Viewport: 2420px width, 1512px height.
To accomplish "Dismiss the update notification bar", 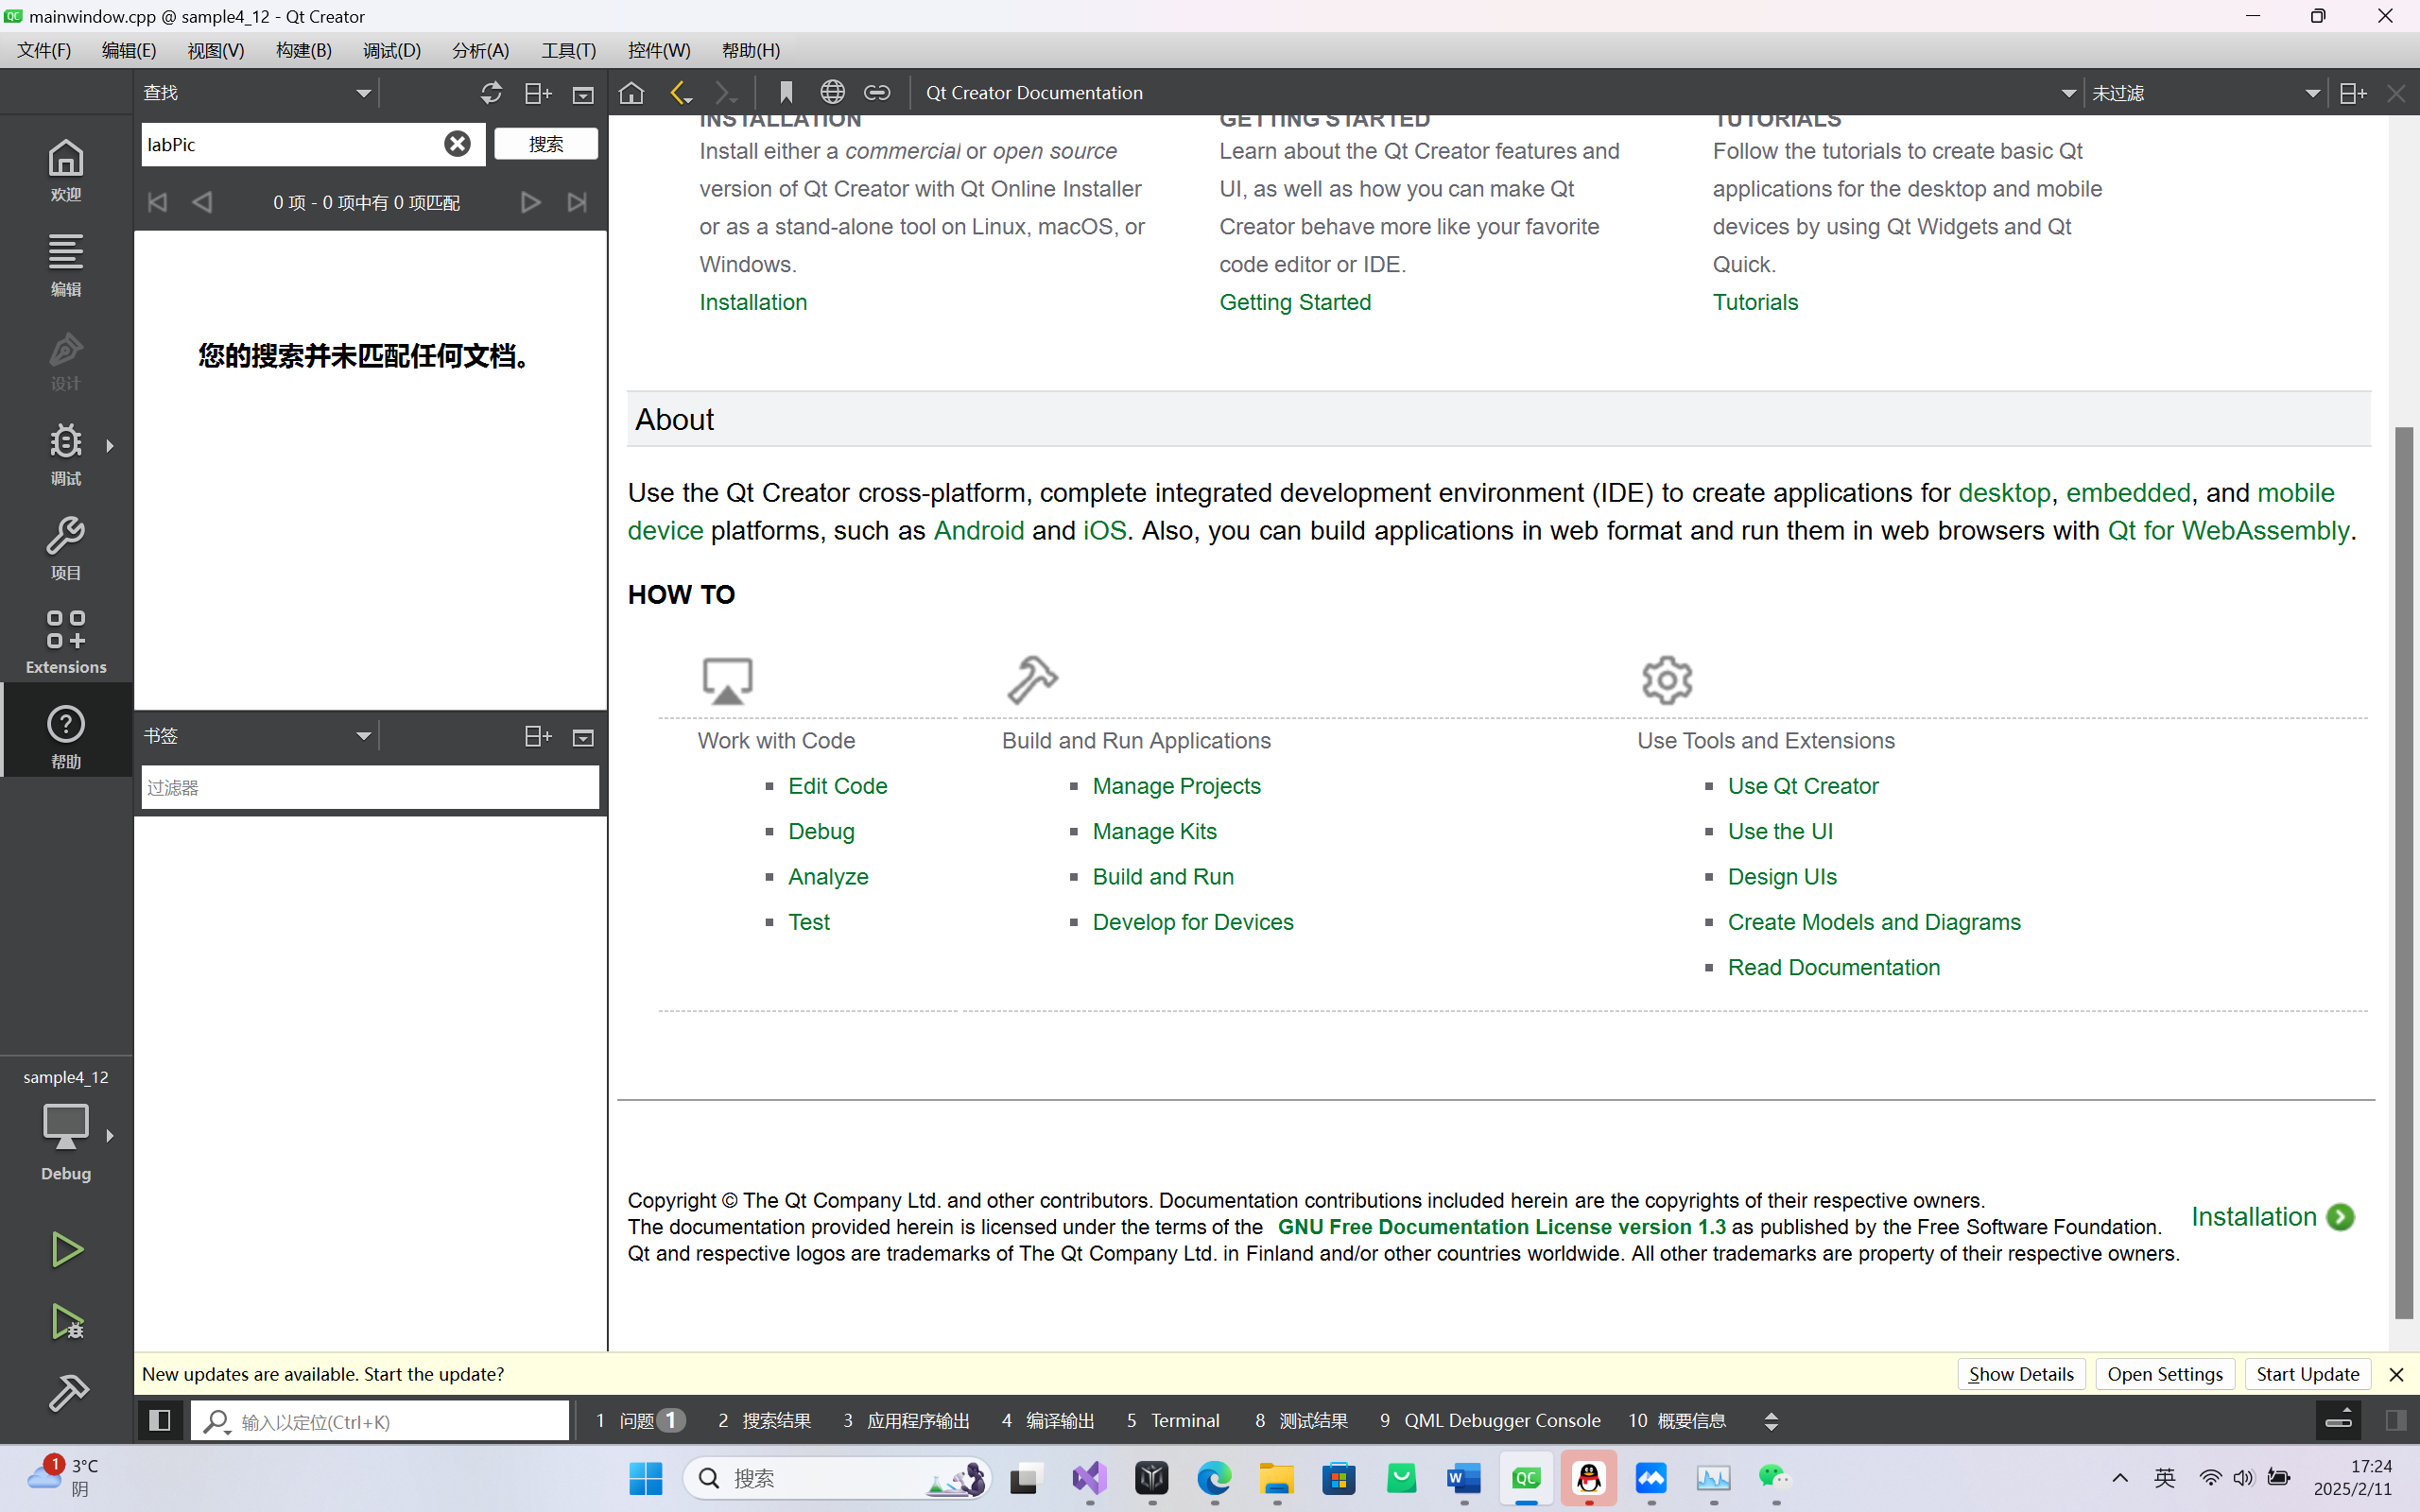I will (2396, 1374).
